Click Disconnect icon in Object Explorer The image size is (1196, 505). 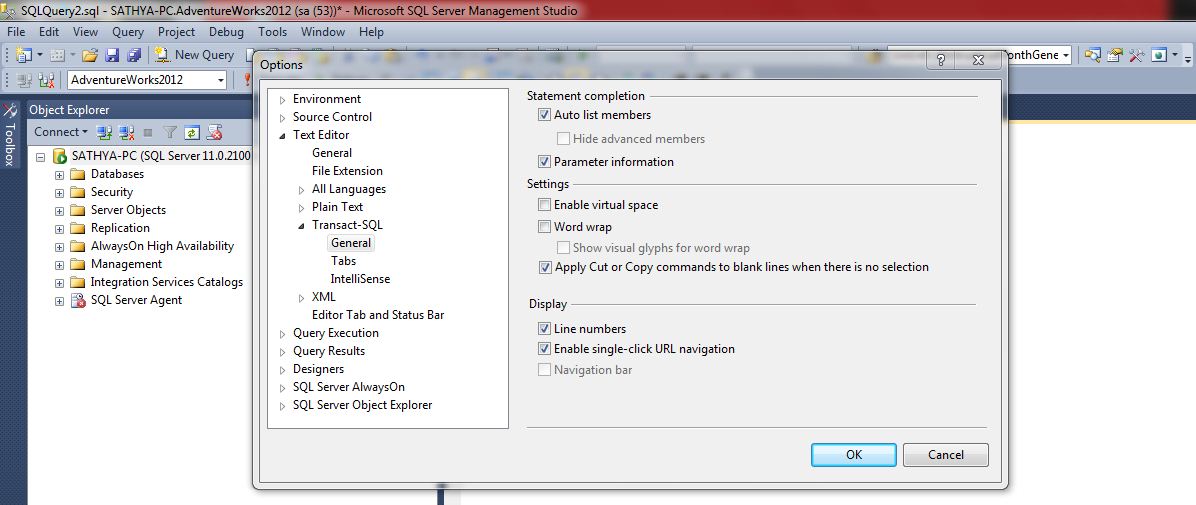pyautogui.click(x=127, y=132)
